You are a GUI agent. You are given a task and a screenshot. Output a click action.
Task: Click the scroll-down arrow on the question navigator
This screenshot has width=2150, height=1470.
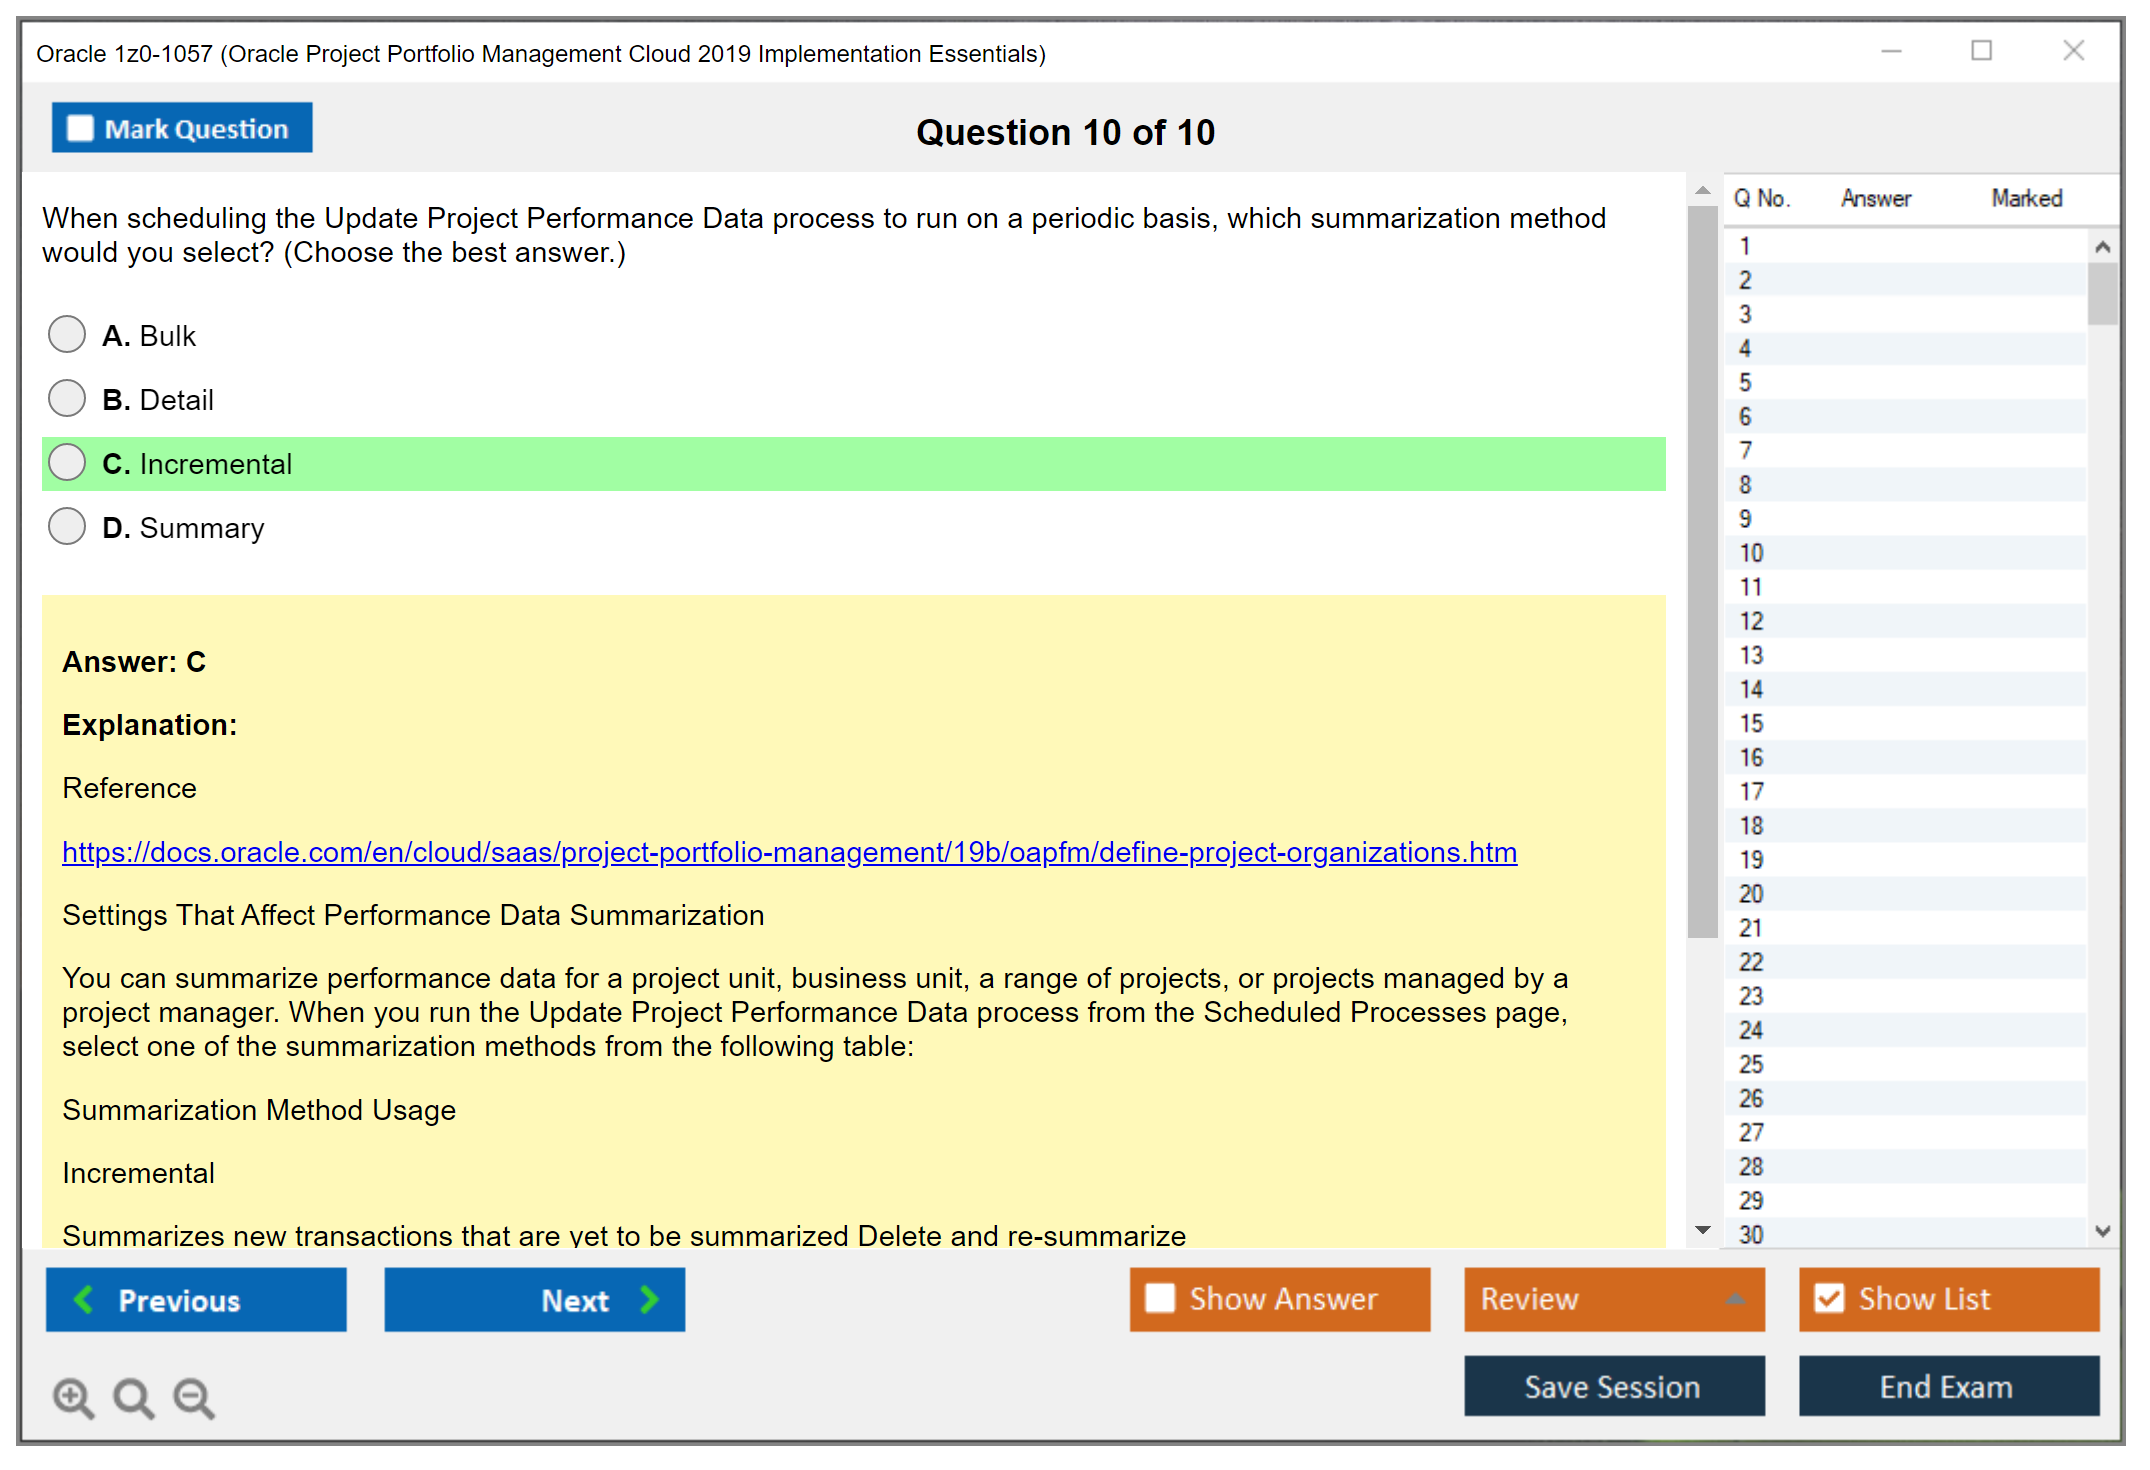(2103, 1231)
